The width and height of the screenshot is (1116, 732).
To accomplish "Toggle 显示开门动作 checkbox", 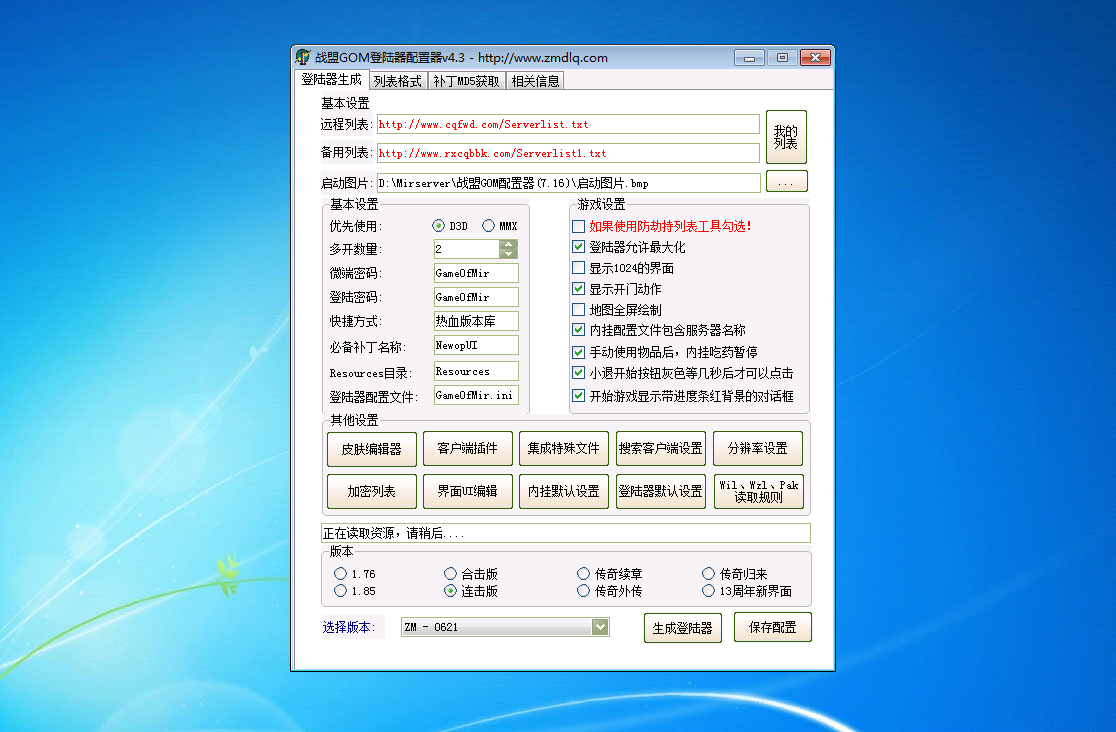I will click(579, 289).
